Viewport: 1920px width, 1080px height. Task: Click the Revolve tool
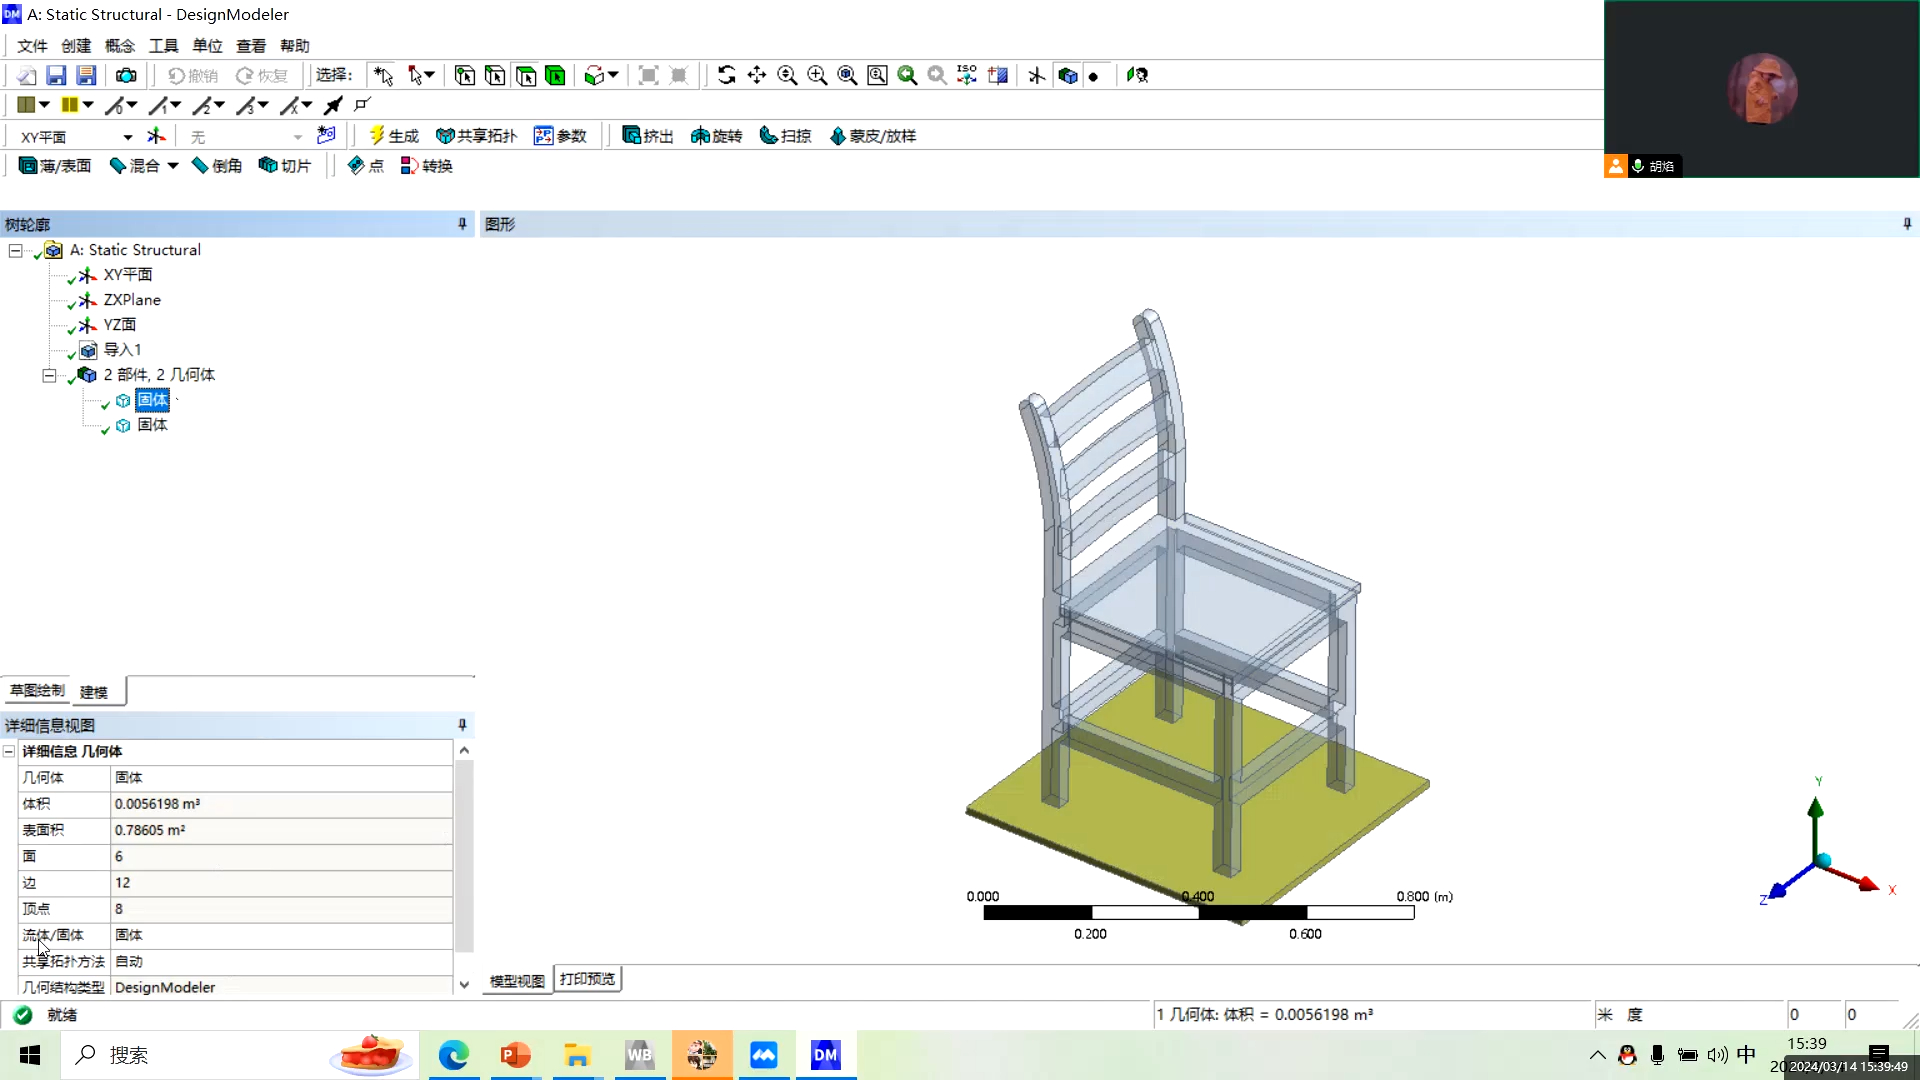click(716, 136)
